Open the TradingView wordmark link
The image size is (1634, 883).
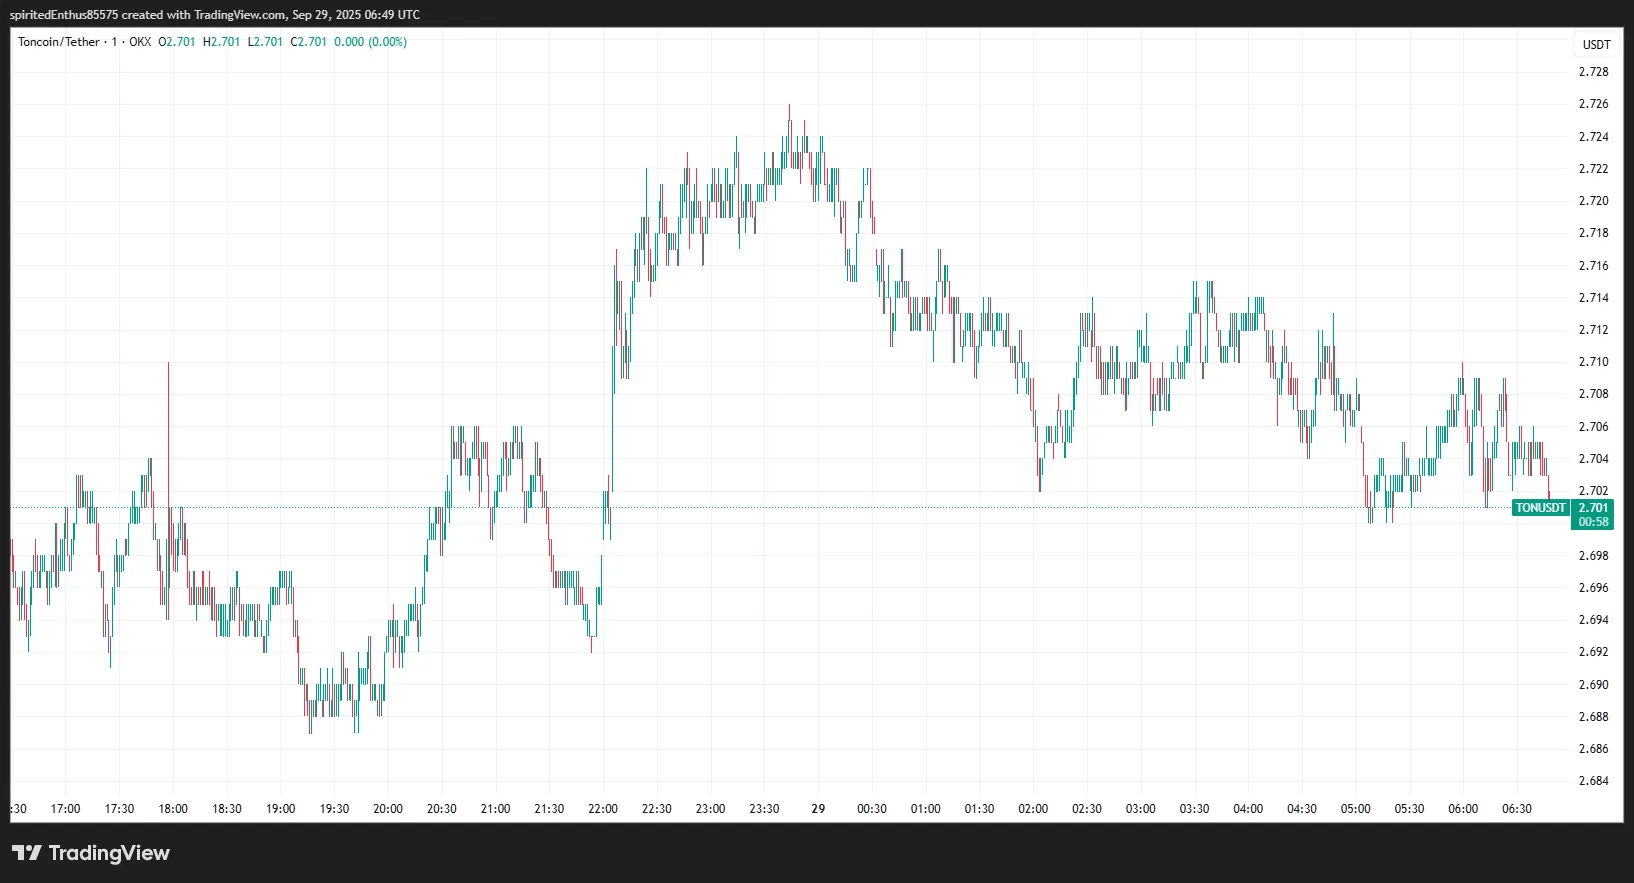click(109, 853)
